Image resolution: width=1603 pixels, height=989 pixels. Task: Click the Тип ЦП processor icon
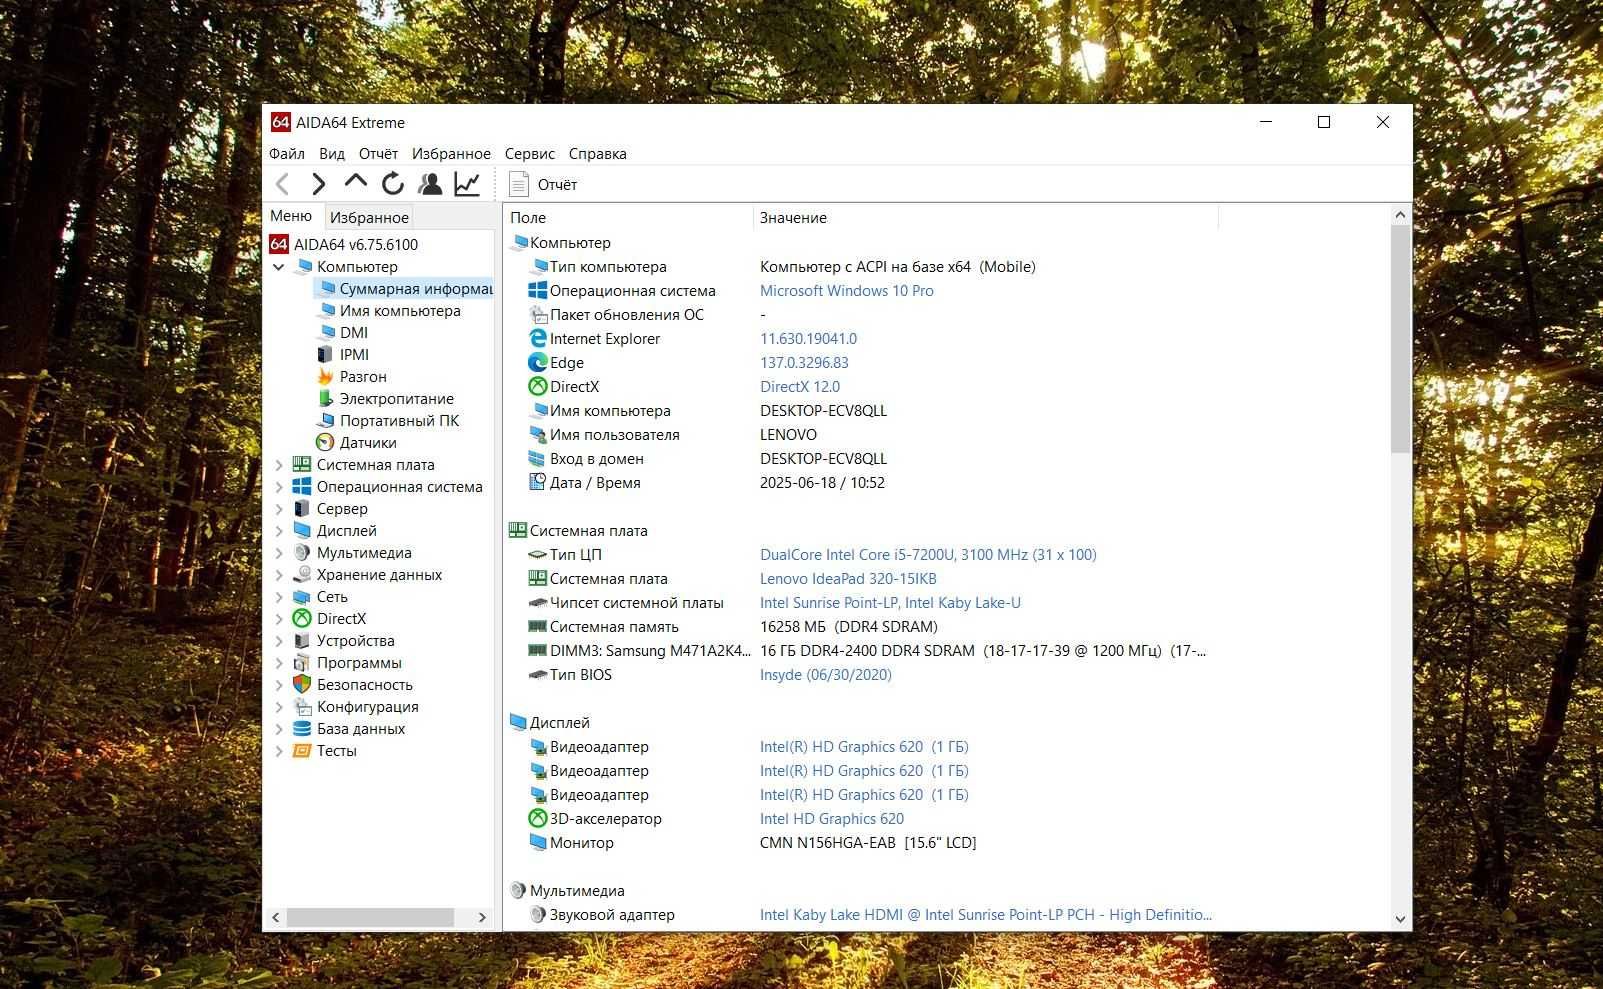537,554
